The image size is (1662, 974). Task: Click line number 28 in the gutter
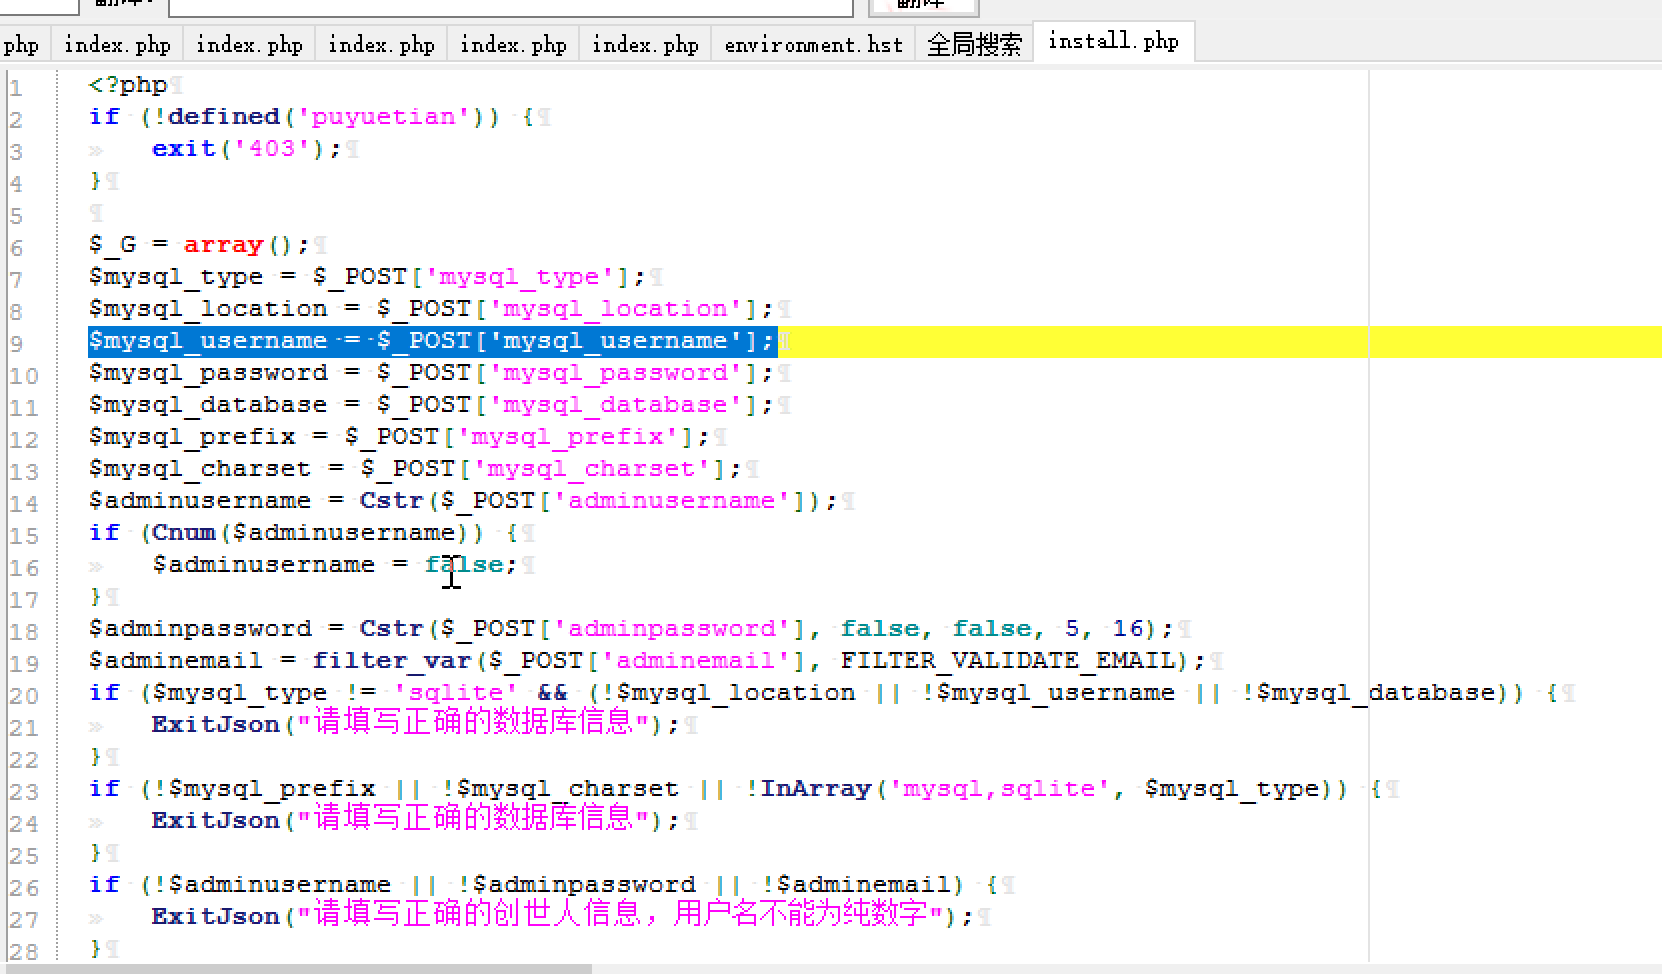point(23,952)
